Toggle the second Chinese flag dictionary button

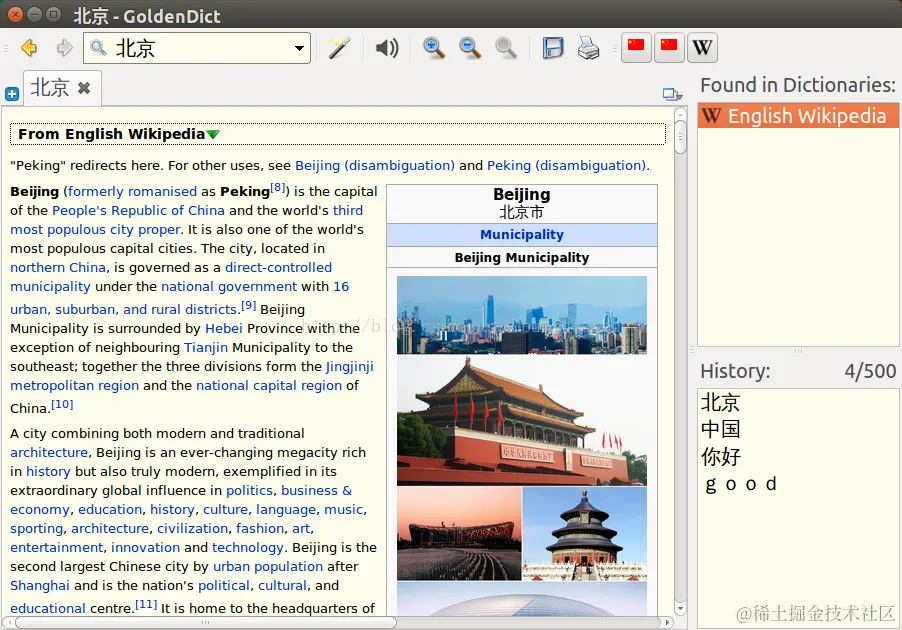click(x=669, y=47)
